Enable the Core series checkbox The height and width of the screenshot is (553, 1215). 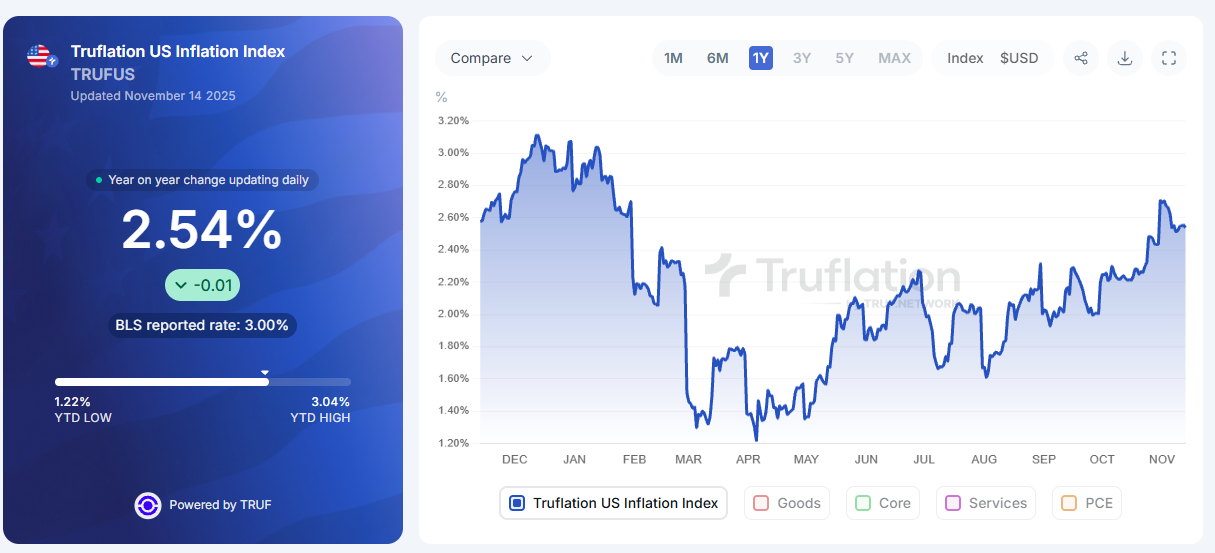[x=864, y=503]
